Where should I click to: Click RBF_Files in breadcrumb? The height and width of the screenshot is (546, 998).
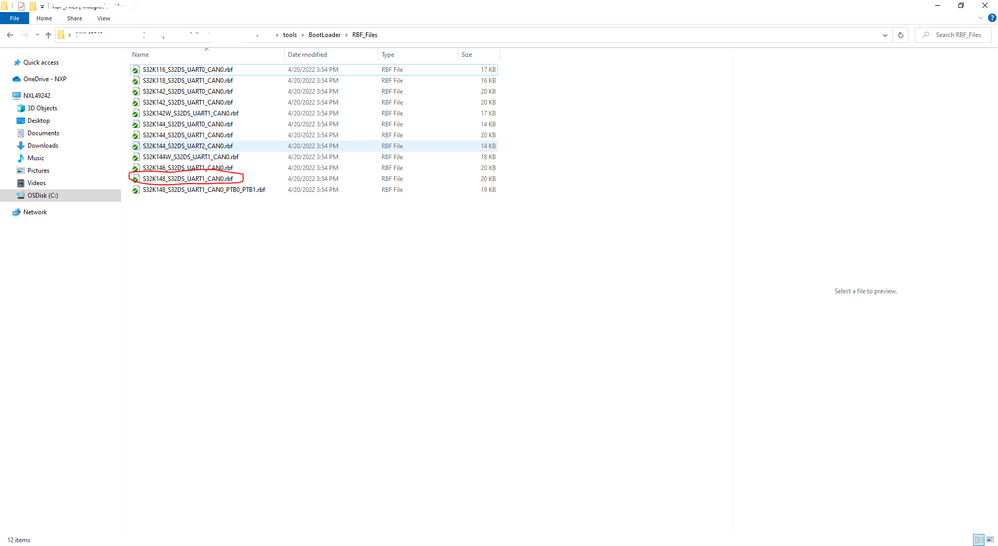(365, 35)
